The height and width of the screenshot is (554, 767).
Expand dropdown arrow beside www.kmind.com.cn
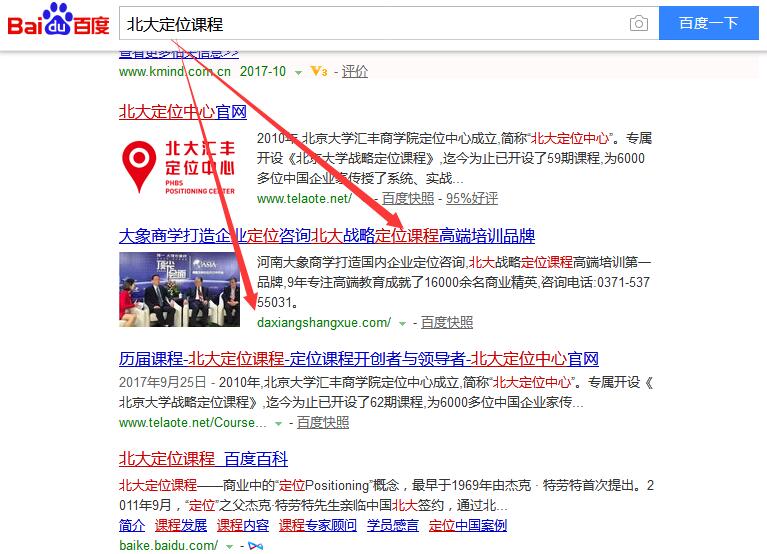[x=298, y=73]
